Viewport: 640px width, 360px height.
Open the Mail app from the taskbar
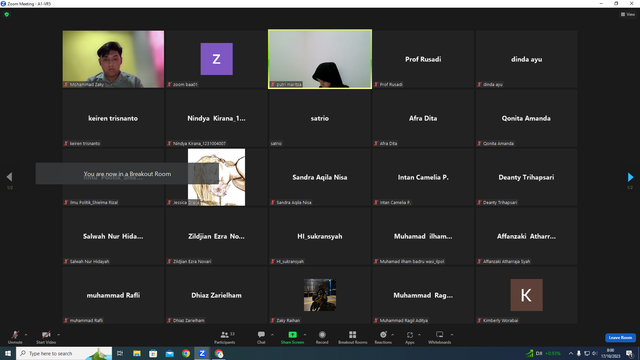[169, 353]
